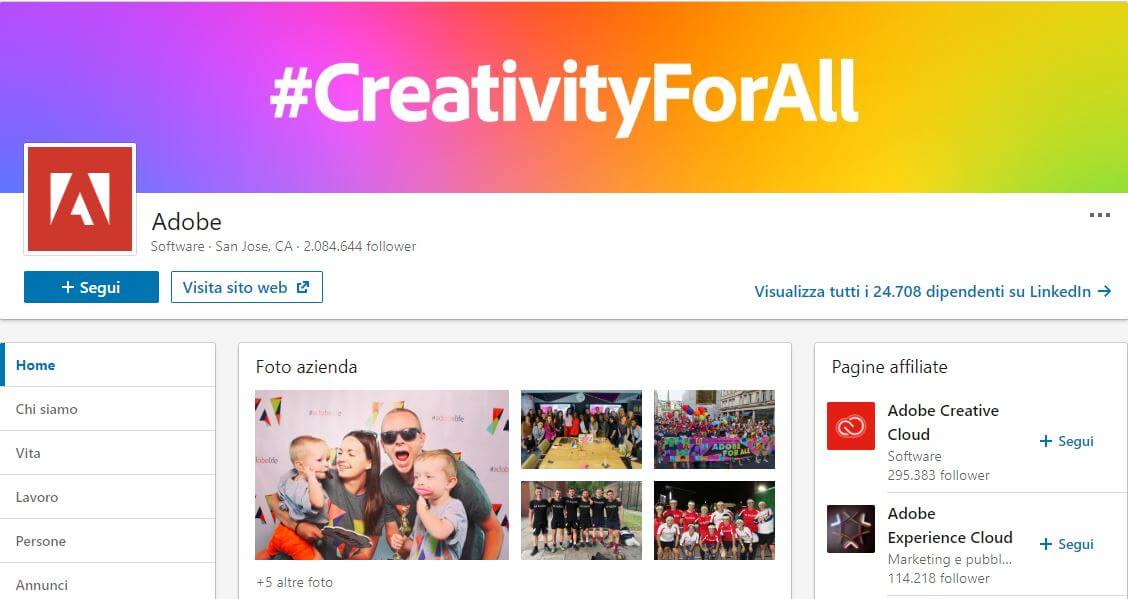Click the #CreativityForAll cover banner

click(564, 96)
